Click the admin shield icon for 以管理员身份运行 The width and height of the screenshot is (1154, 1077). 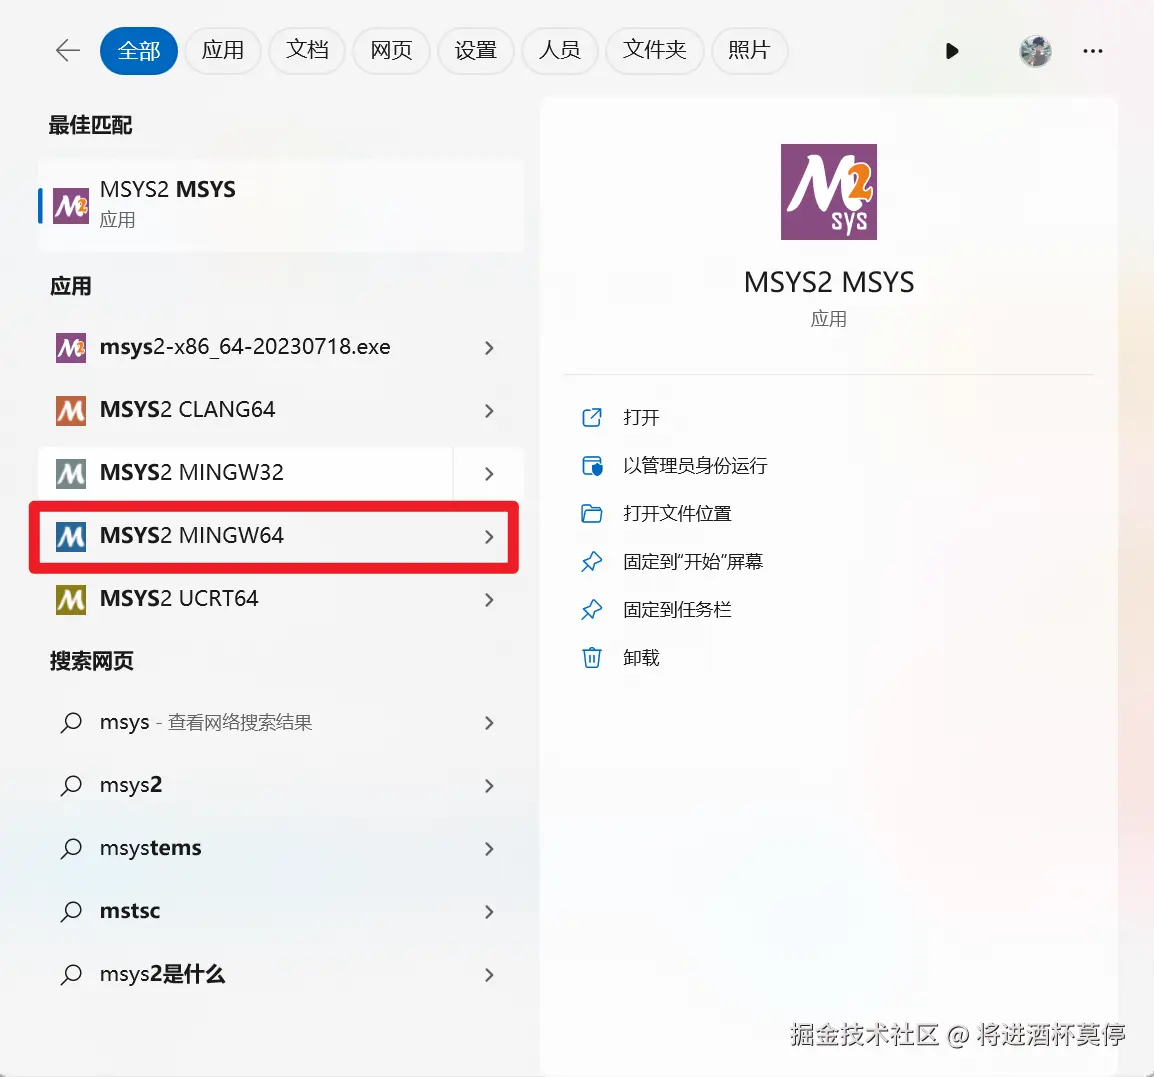coord(592,466)
